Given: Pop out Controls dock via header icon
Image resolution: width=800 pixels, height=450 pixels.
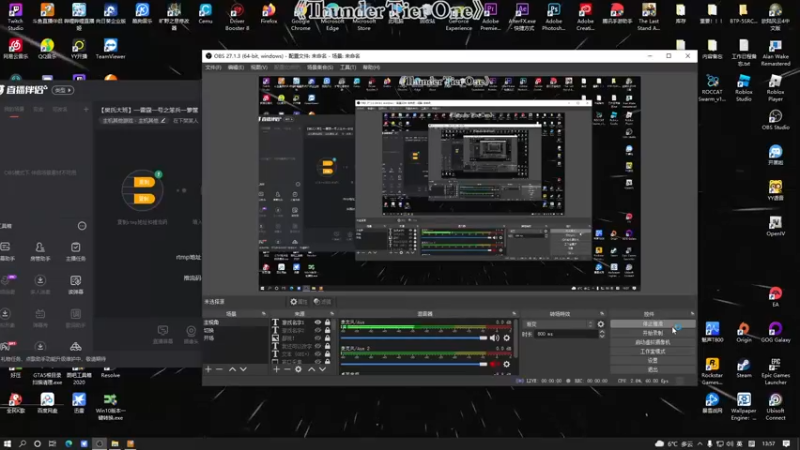Looking at the screenshot, I should [692, 314].
